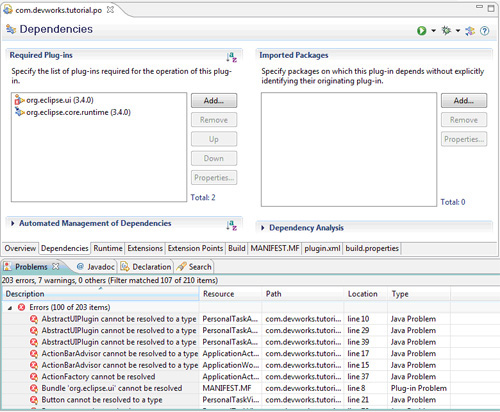Select the org.eclipse.ui (3.4.0) plug-in

(54, 100)
